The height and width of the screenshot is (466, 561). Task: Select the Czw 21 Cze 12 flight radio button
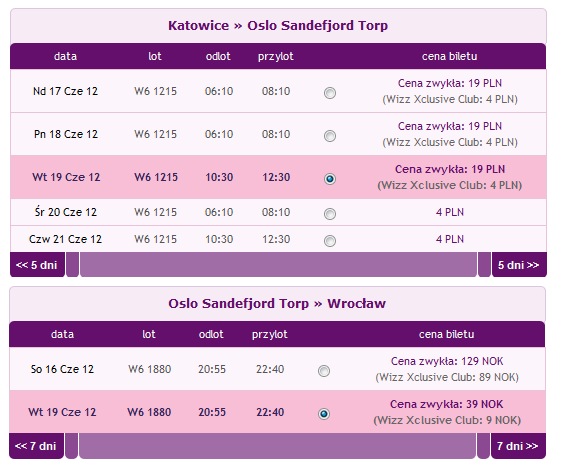point(330,241)
